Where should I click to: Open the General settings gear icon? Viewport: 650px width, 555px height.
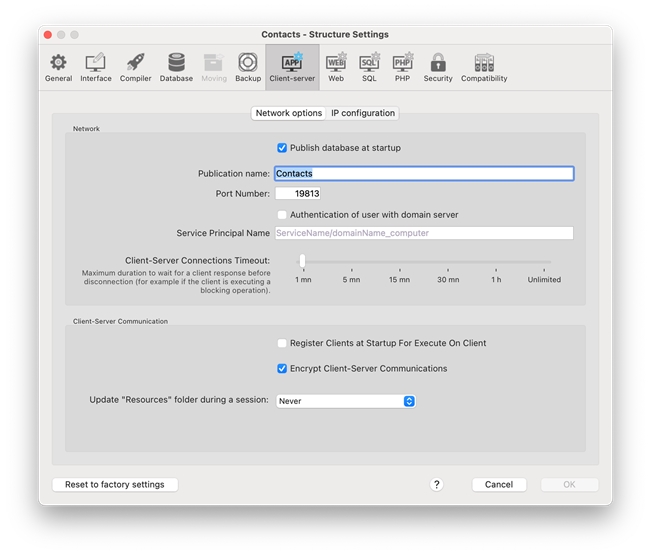point(58,63)
